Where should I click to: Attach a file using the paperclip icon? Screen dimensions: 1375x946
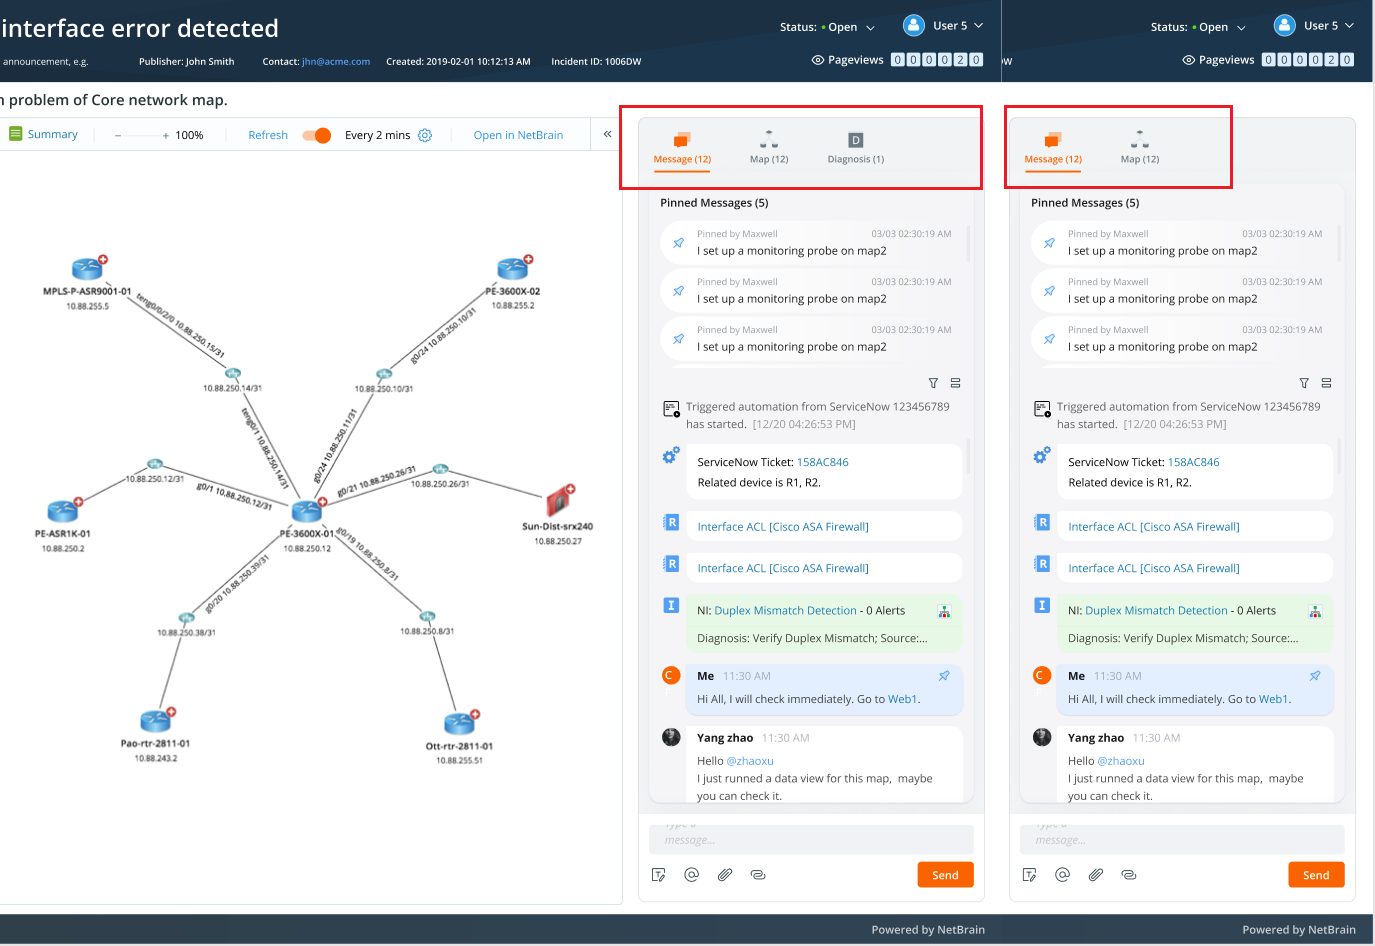[x=724, y=874]
